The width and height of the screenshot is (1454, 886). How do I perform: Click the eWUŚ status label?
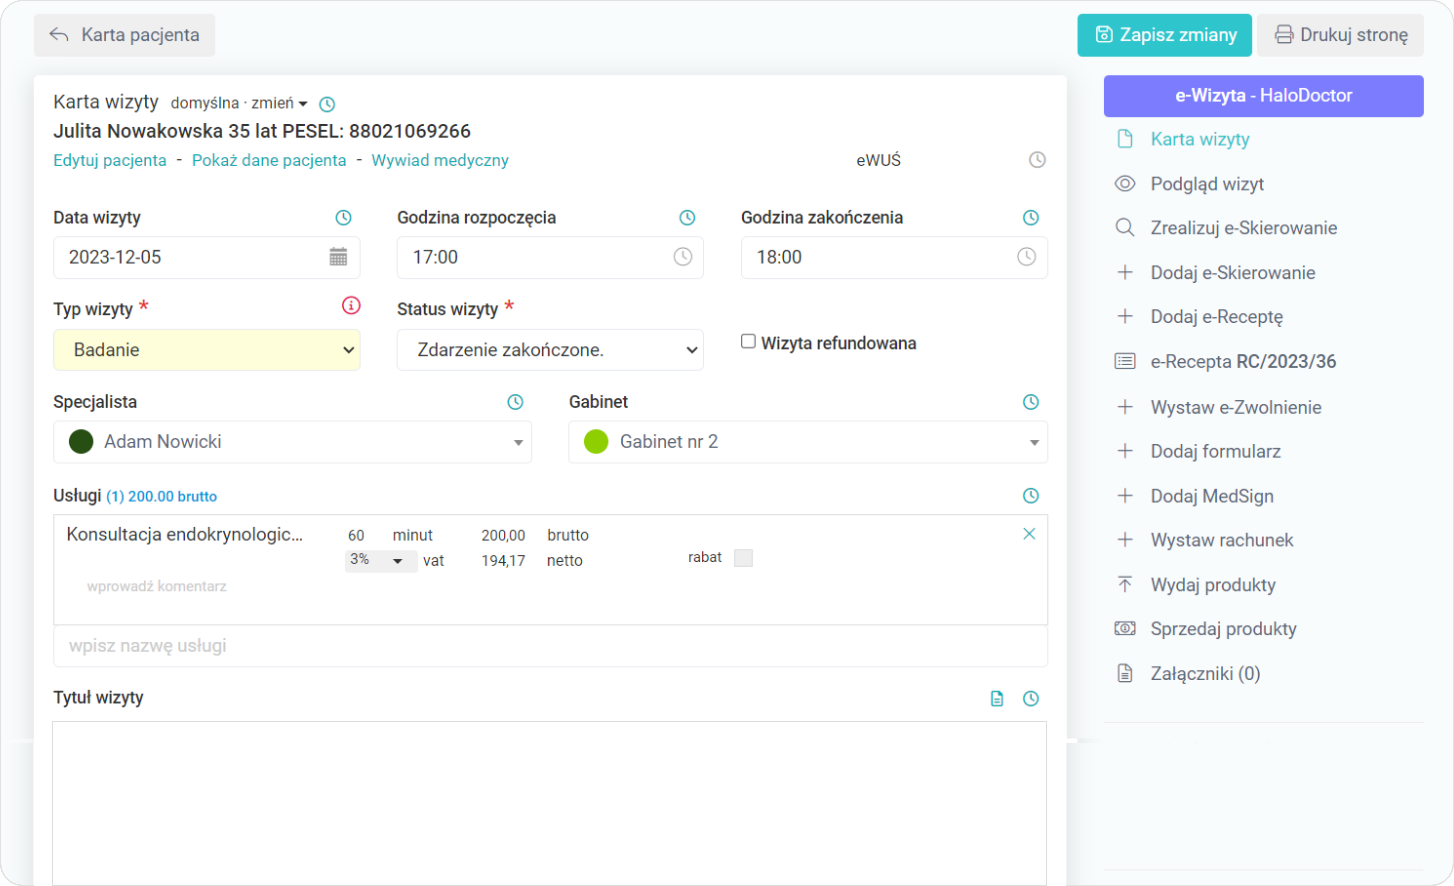pyautogui.click(x=879, y=160)
